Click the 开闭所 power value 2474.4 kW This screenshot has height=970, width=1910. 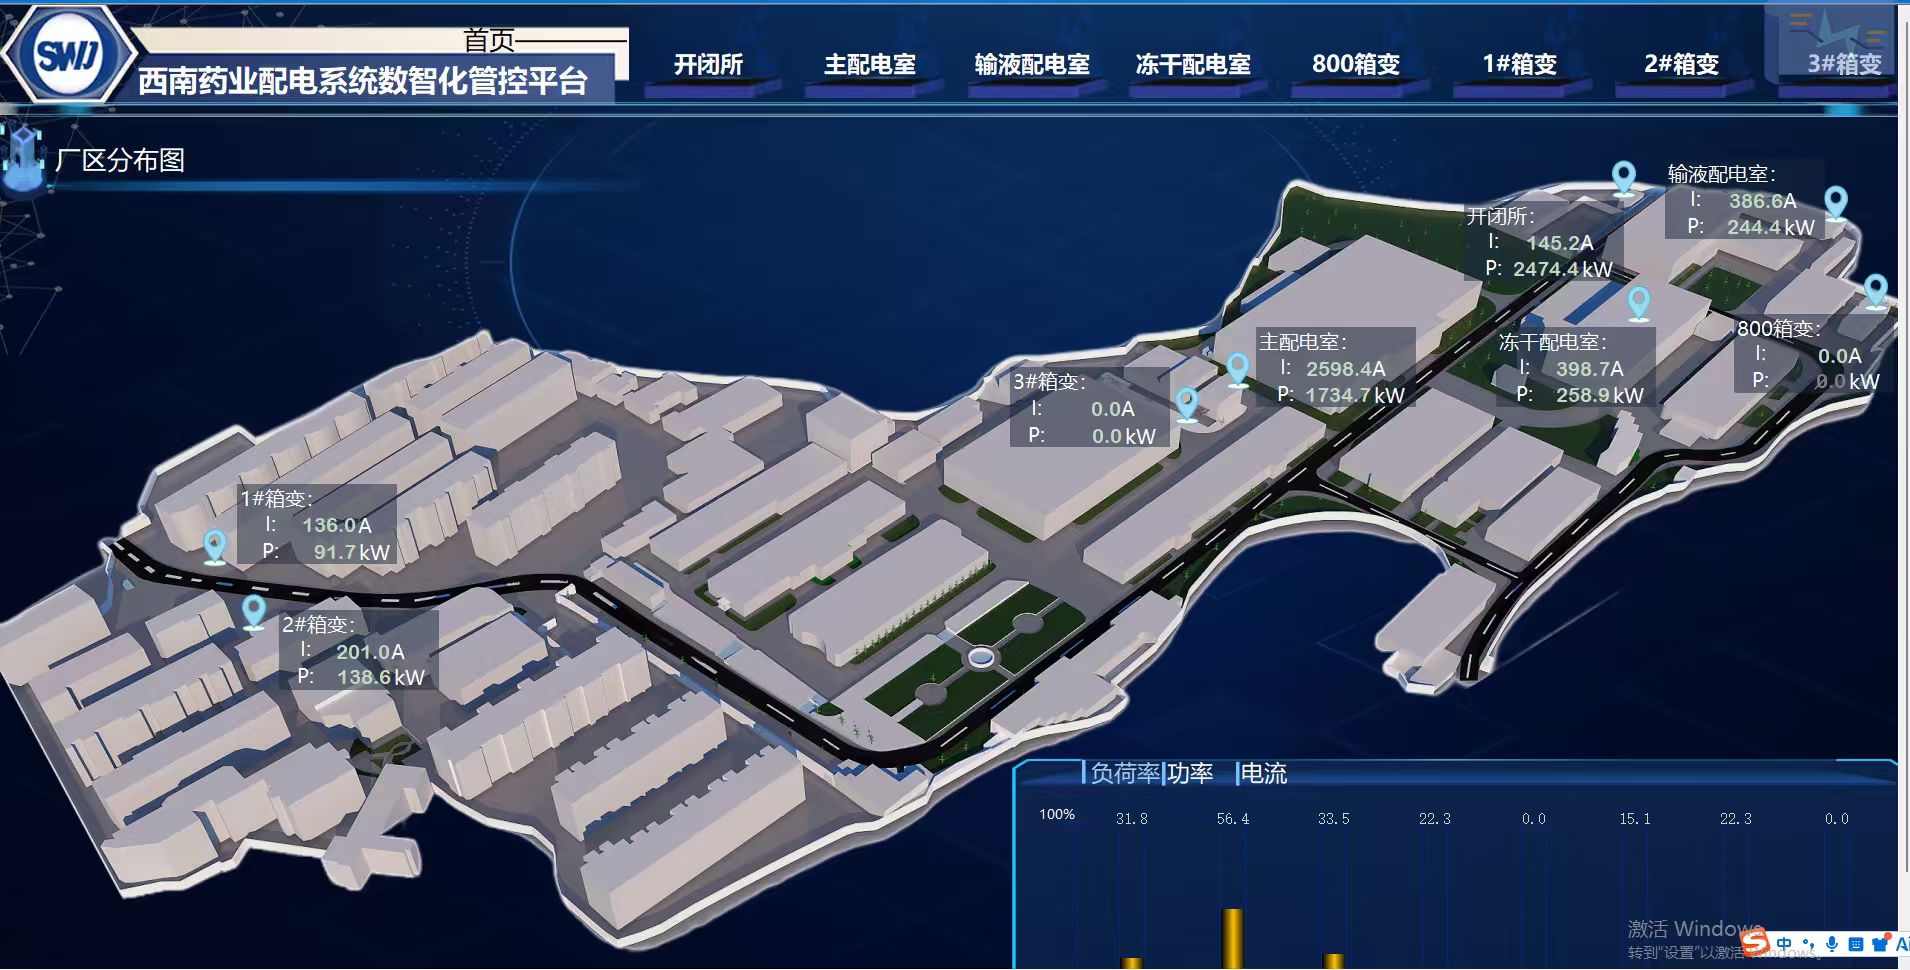coord(1563,269)
